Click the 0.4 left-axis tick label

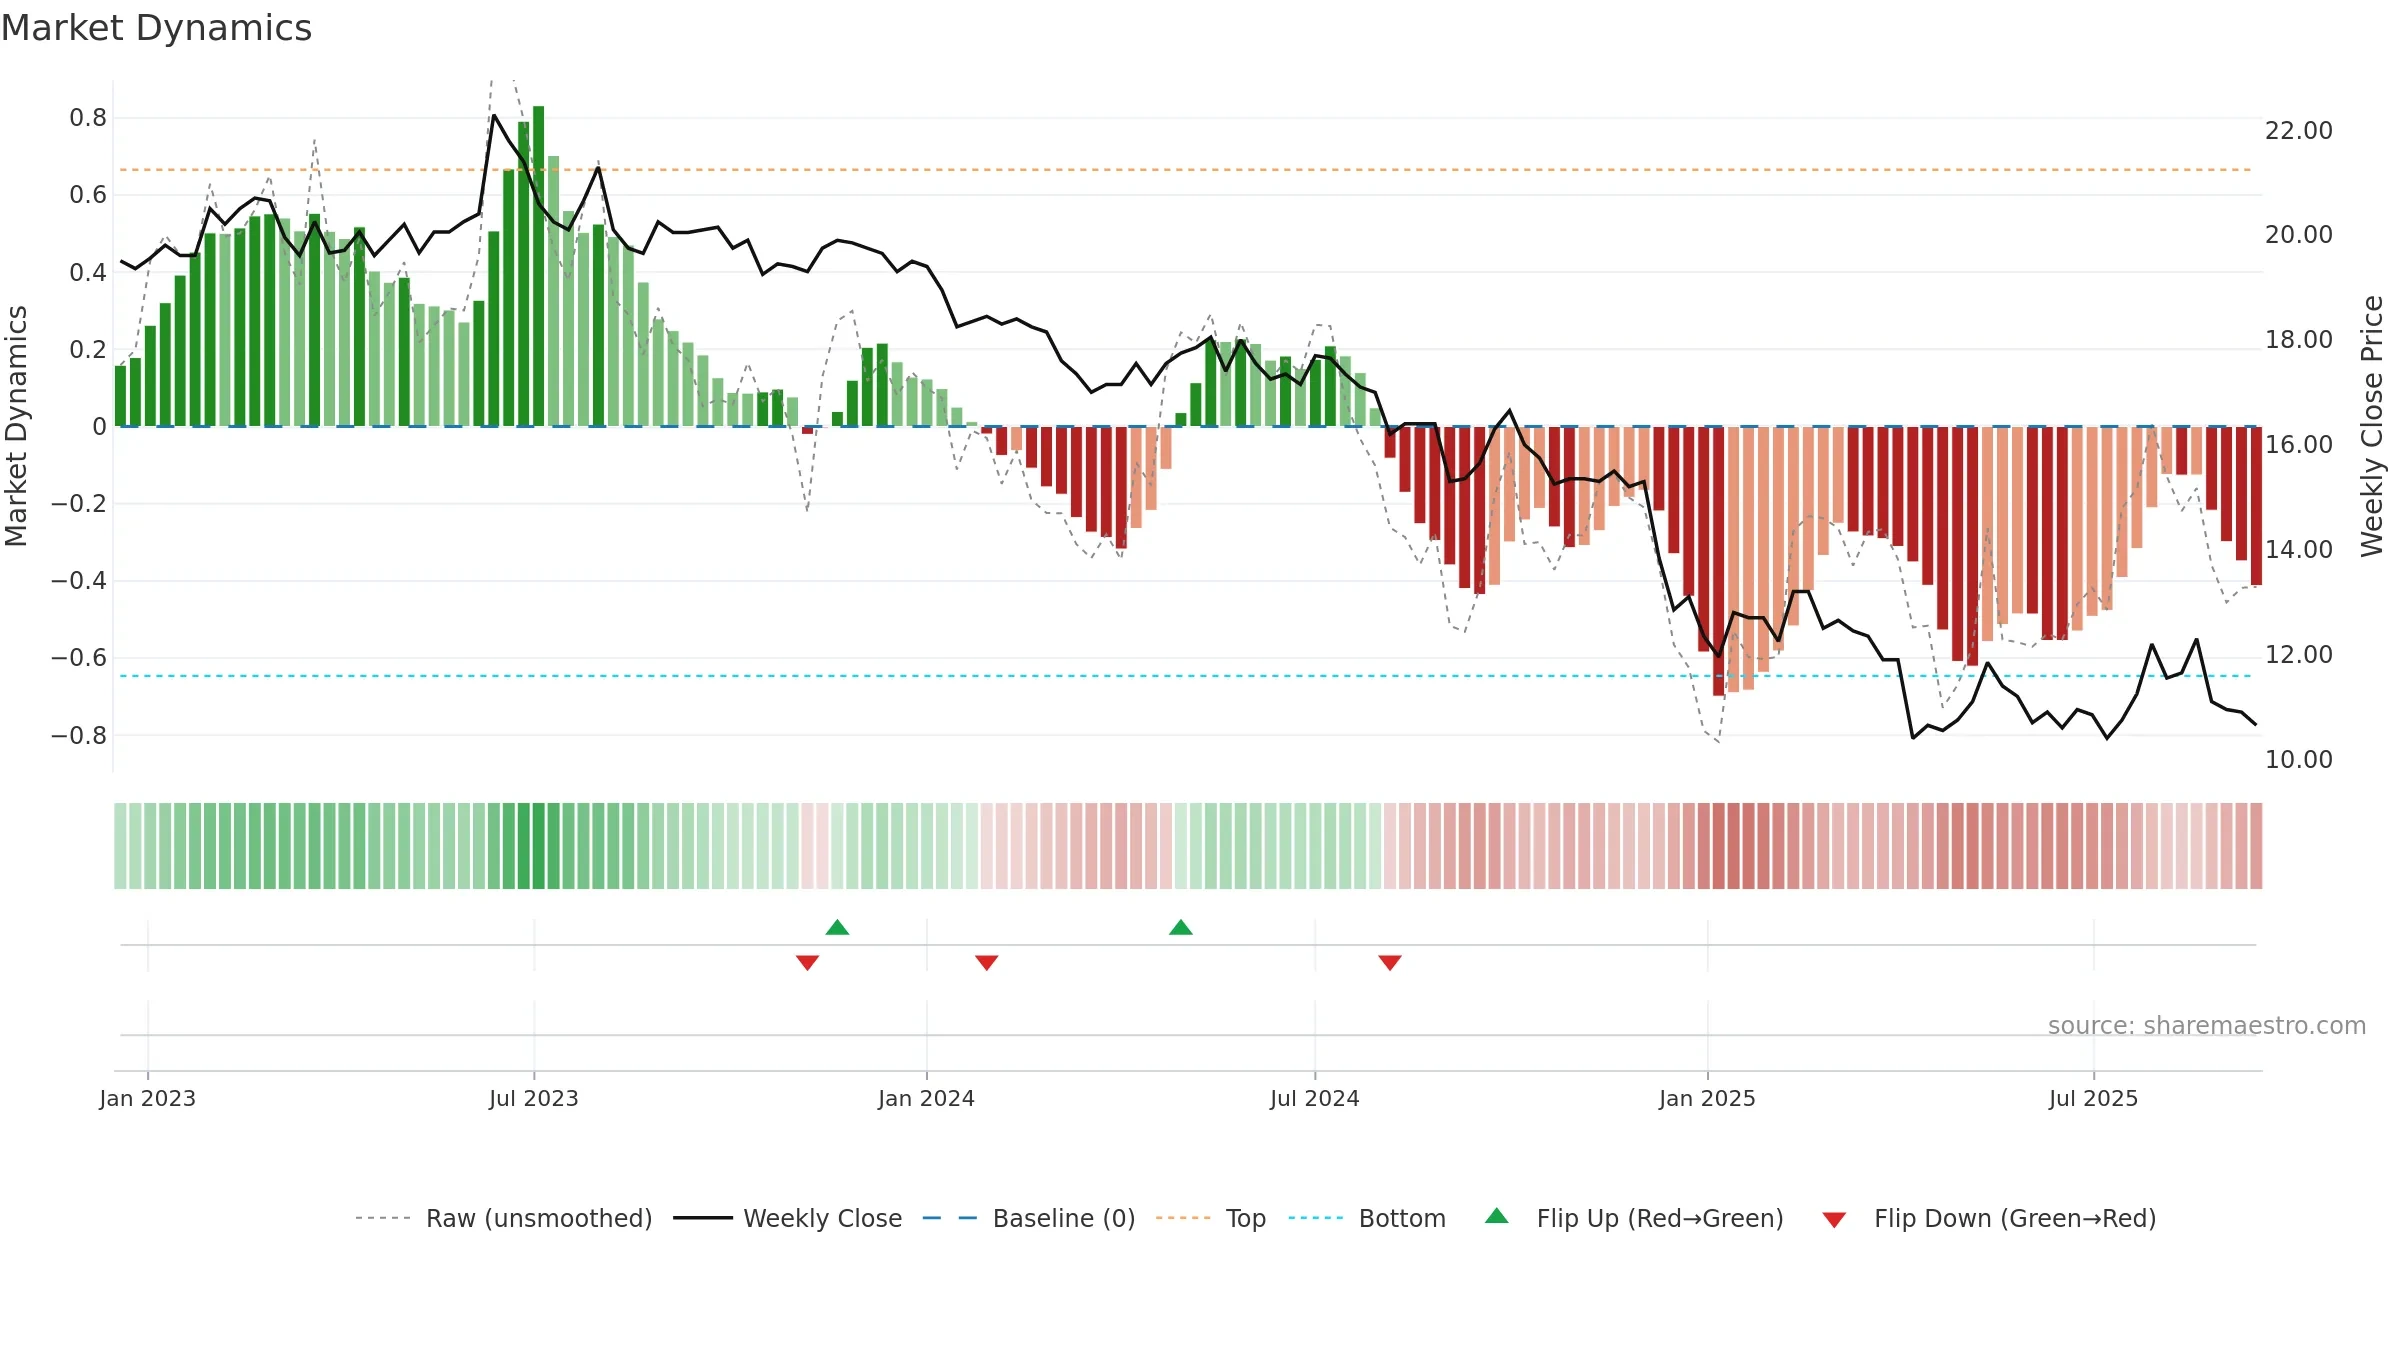tap(88, 273)
